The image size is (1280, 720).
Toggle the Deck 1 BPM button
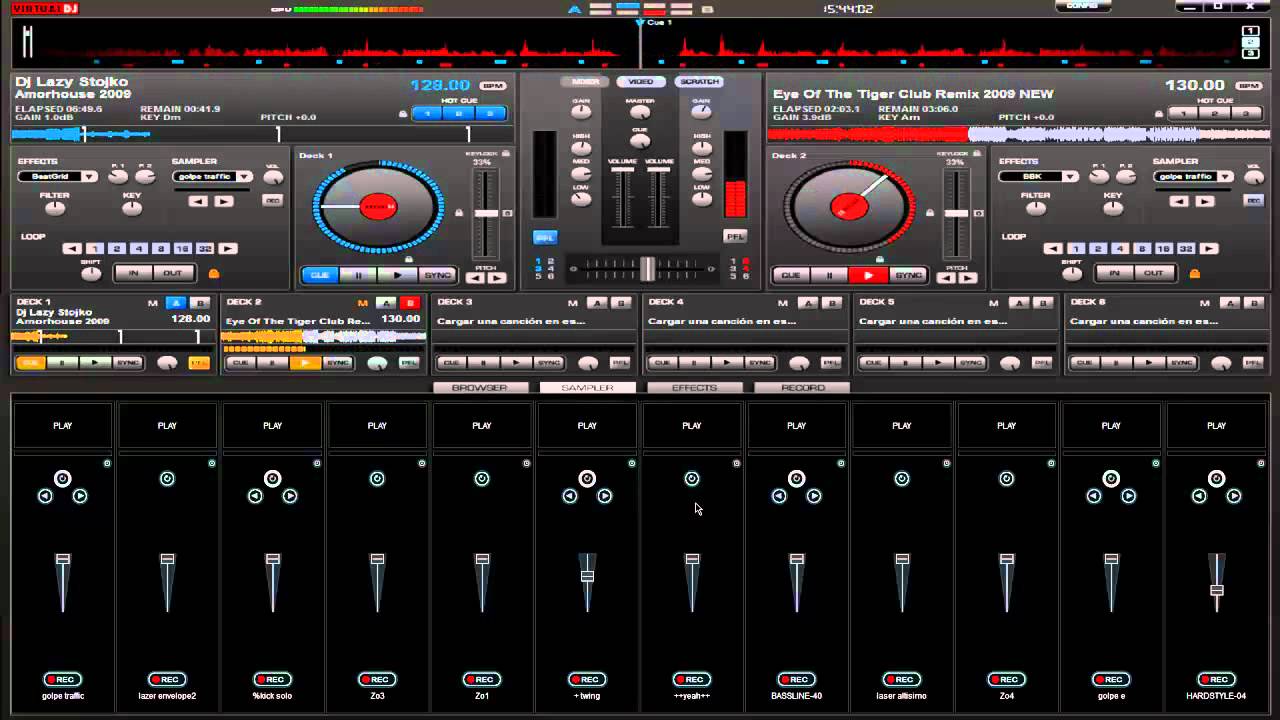tap(493, 86)
